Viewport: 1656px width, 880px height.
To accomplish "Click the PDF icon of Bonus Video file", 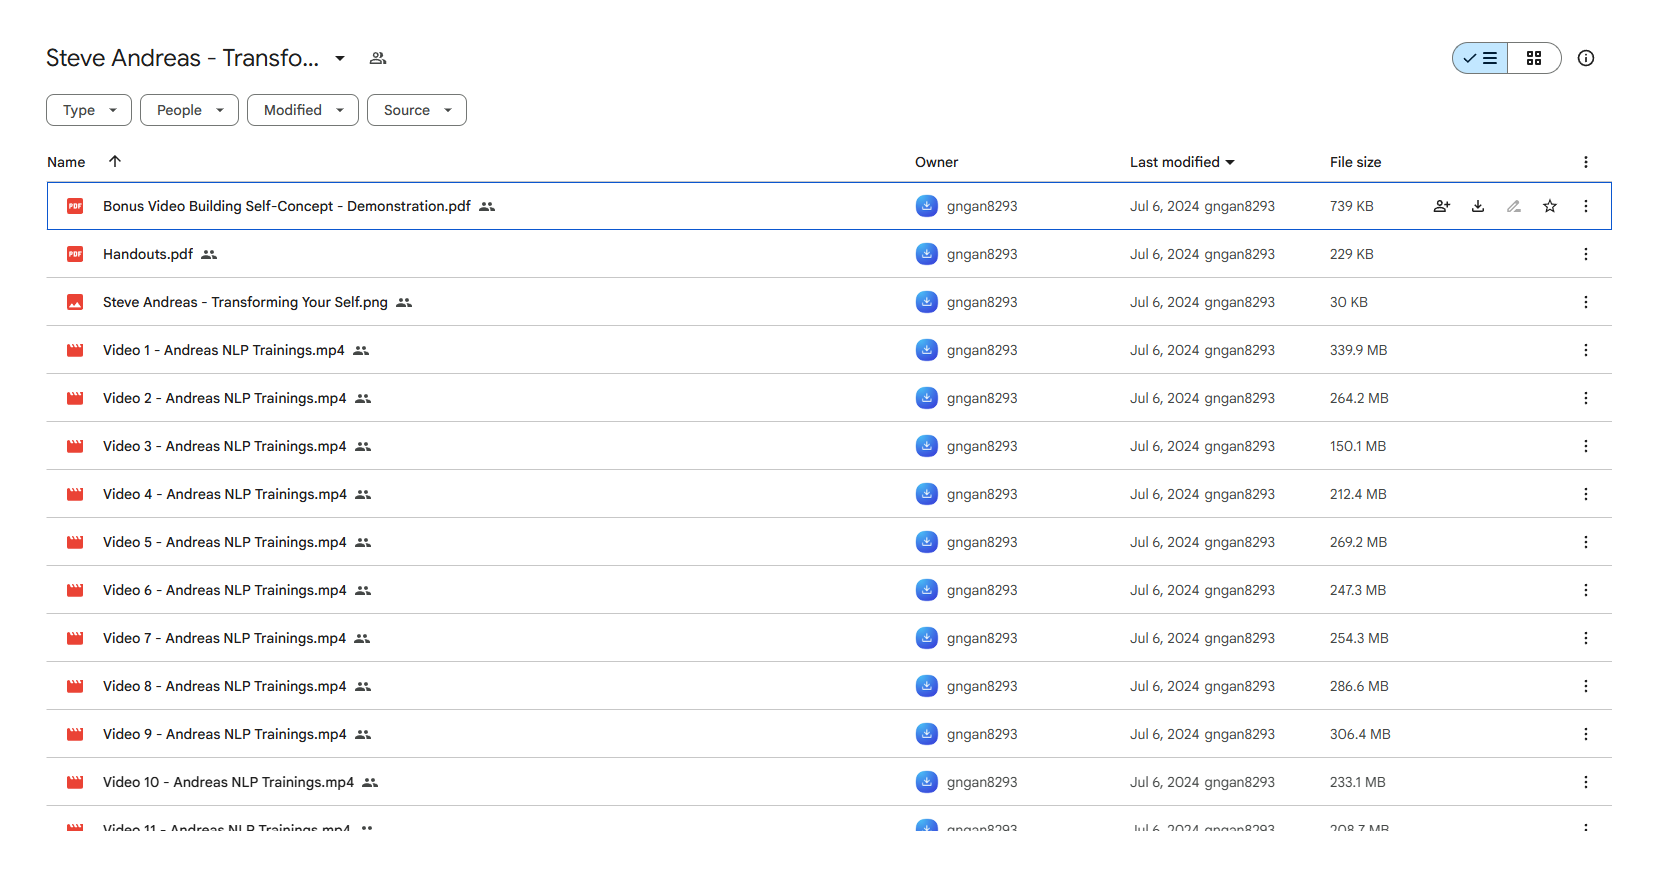I will [x=75, y=206].
